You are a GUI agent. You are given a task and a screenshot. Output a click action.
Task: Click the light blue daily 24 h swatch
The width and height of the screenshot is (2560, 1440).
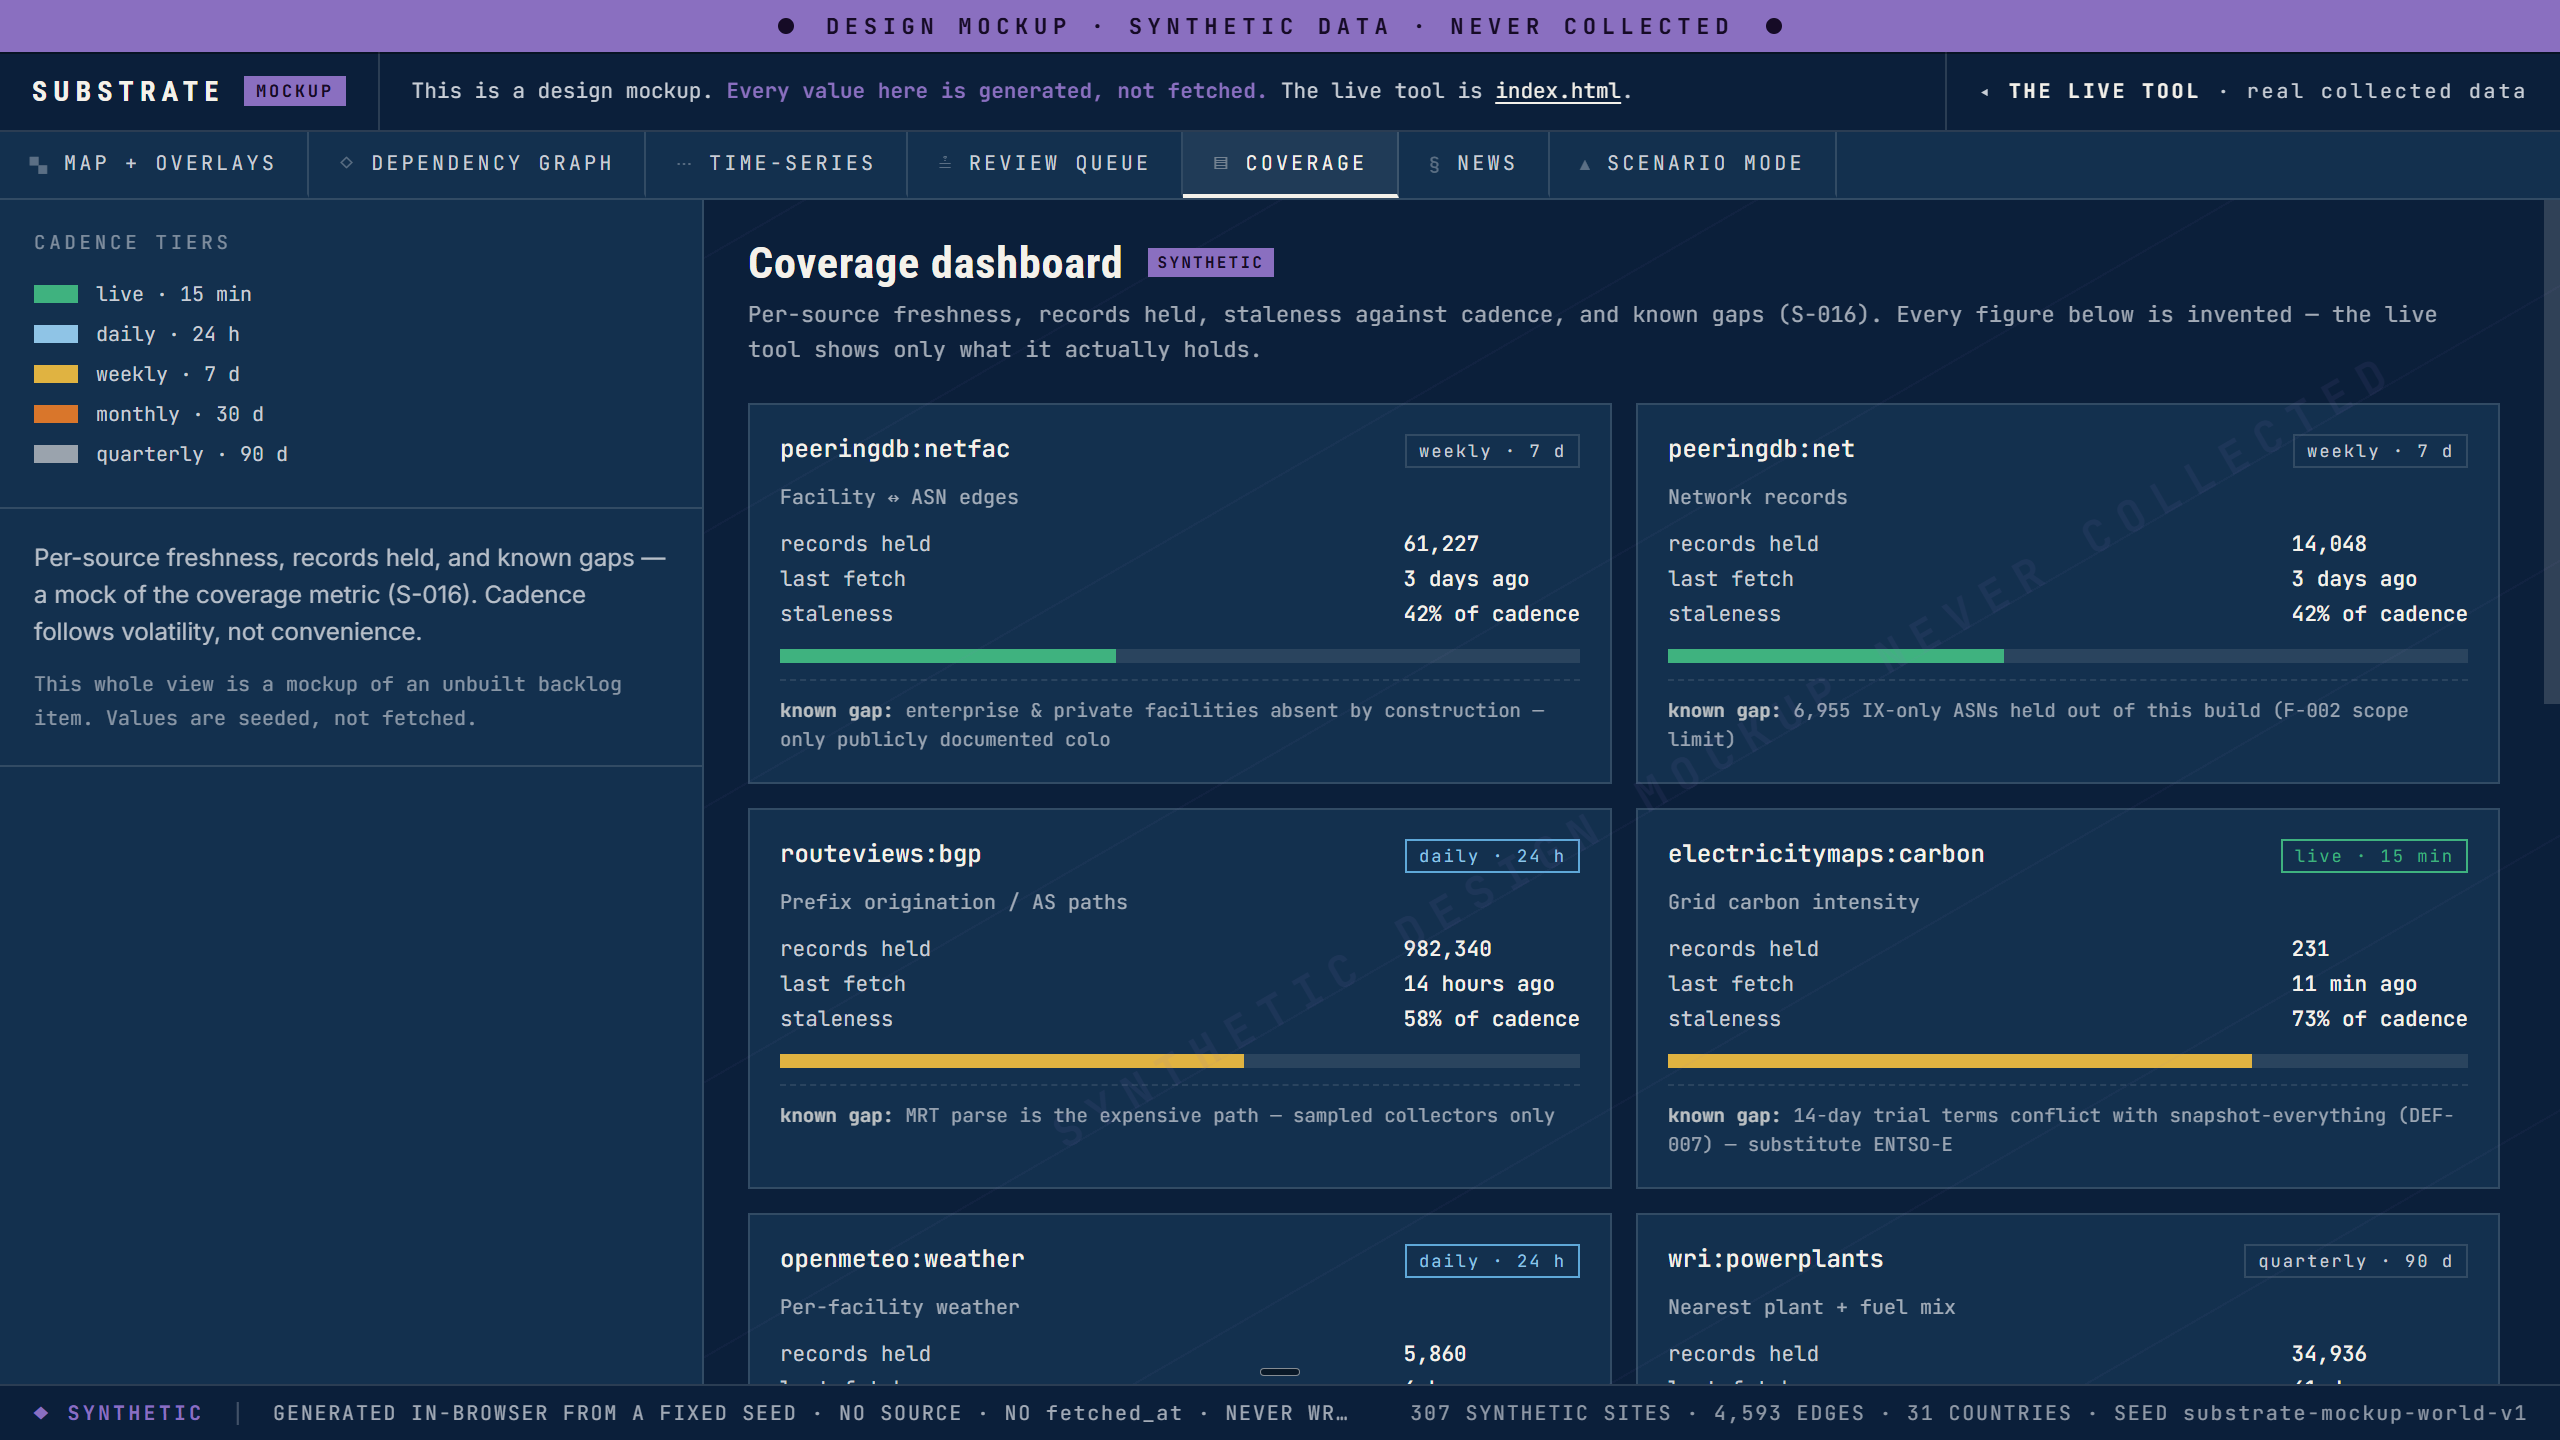[x=56, y=334]
